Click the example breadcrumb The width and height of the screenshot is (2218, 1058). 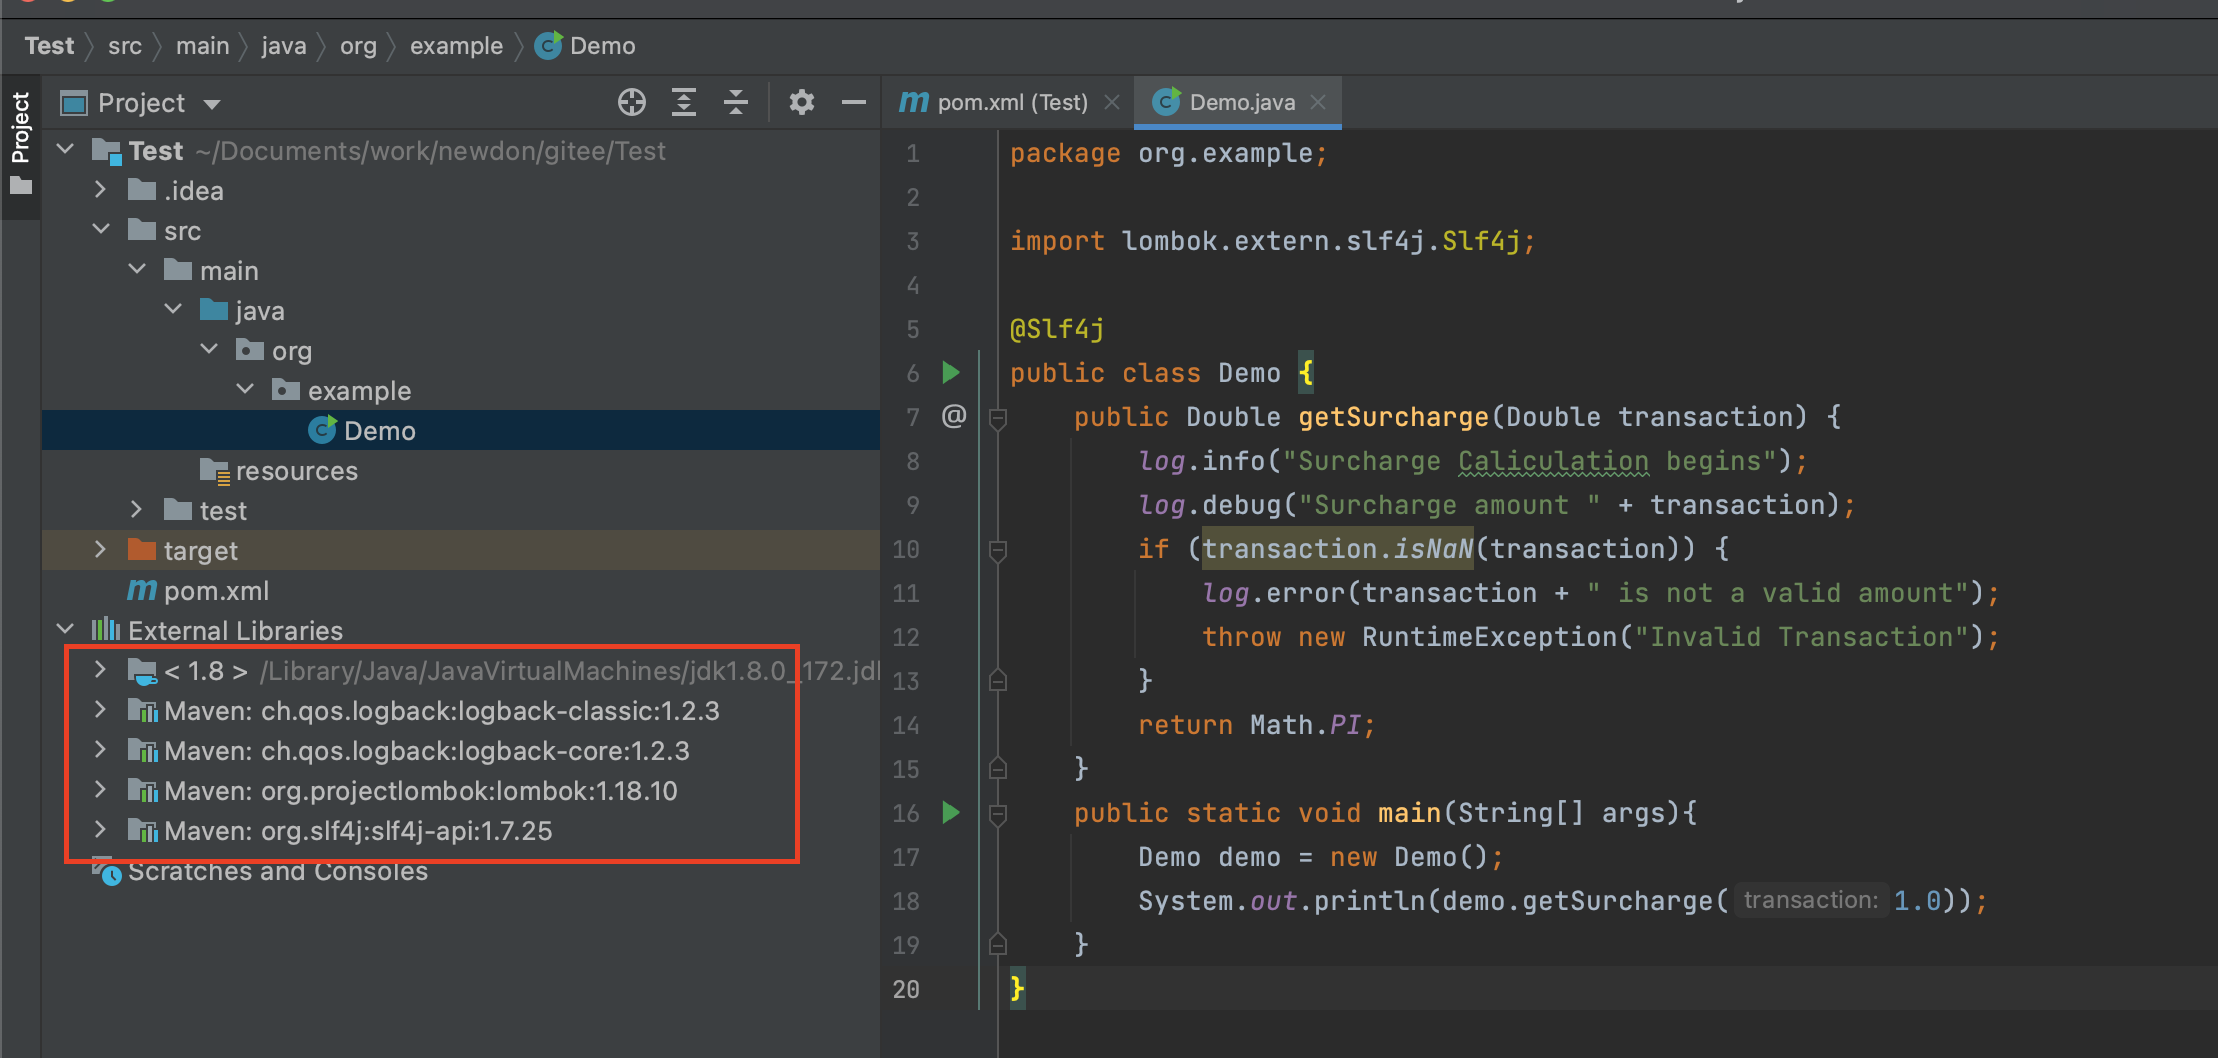(x=456, y=46)
